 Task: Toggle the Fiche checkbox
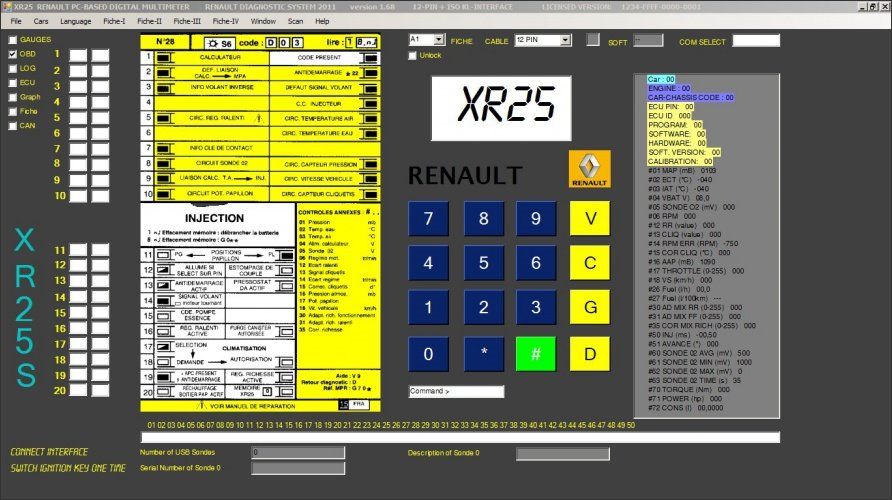pos(13,111)
